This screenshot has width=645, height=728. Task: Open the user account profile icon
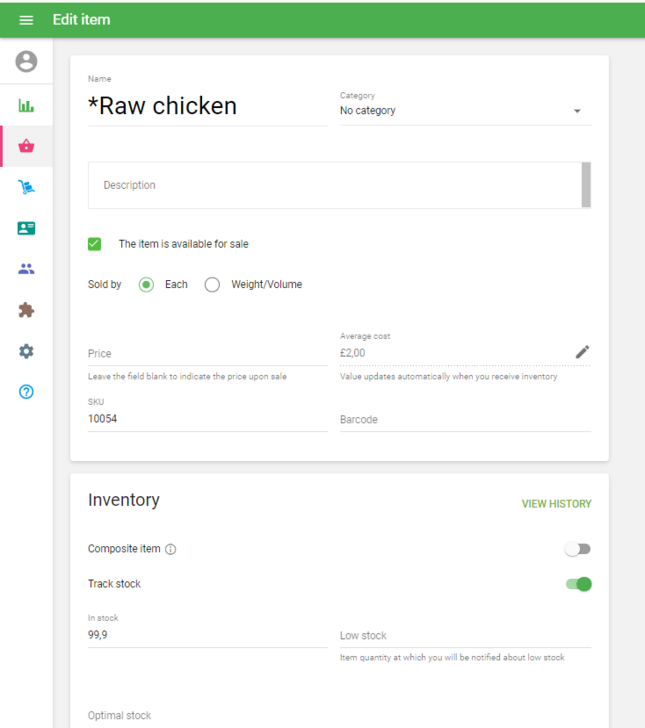click(26, 62)
